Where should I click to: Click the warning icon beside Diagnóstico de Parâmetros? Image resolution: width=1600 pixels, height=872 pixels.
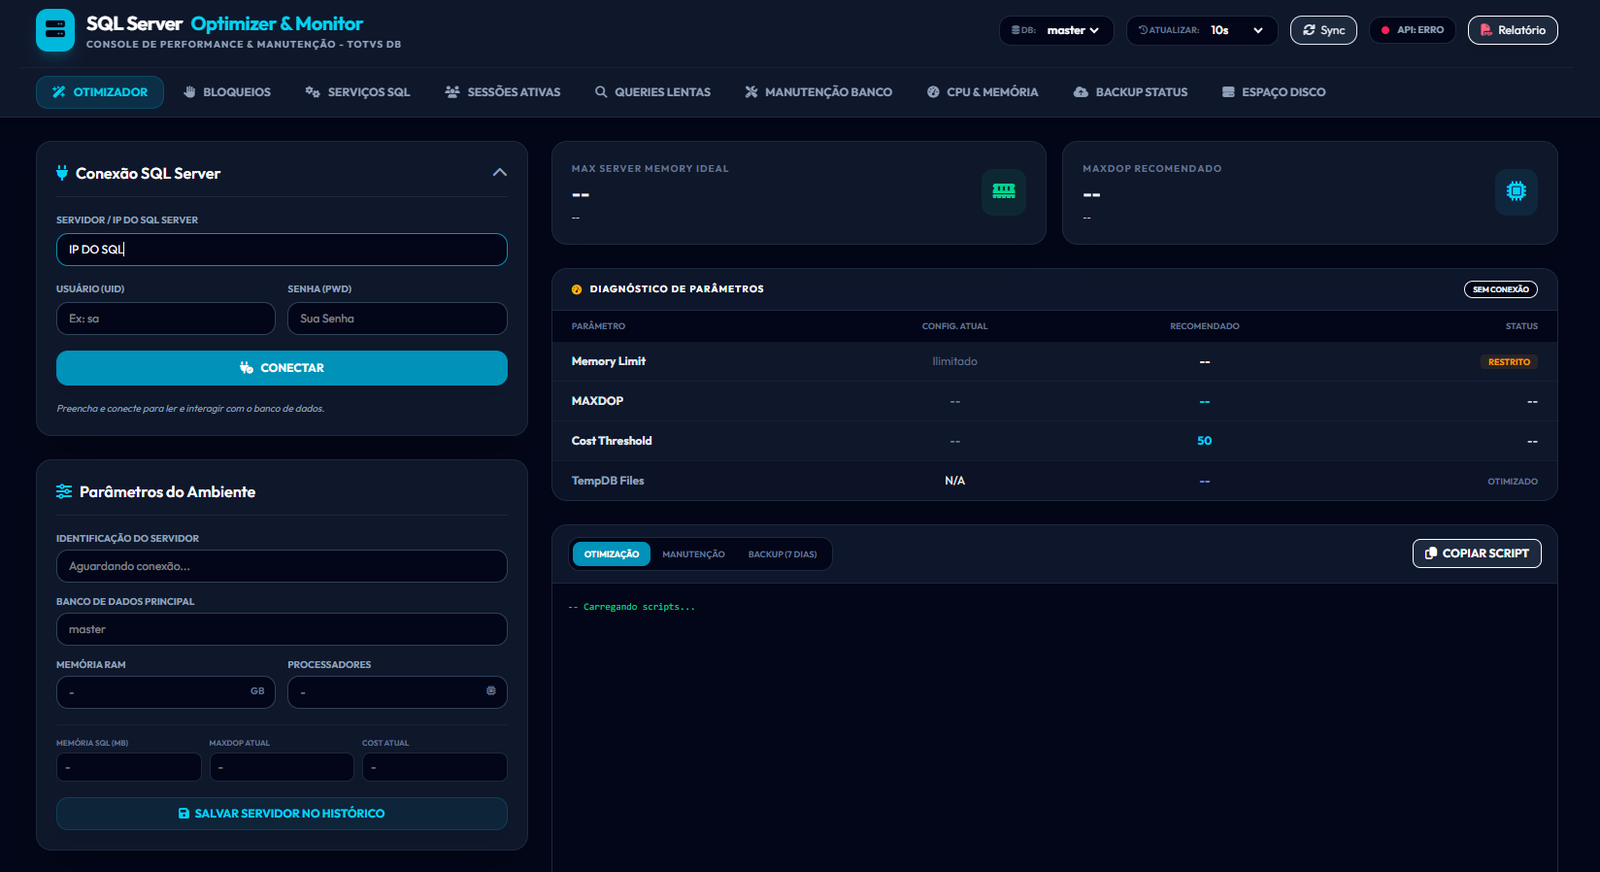(x=576, y=289)
